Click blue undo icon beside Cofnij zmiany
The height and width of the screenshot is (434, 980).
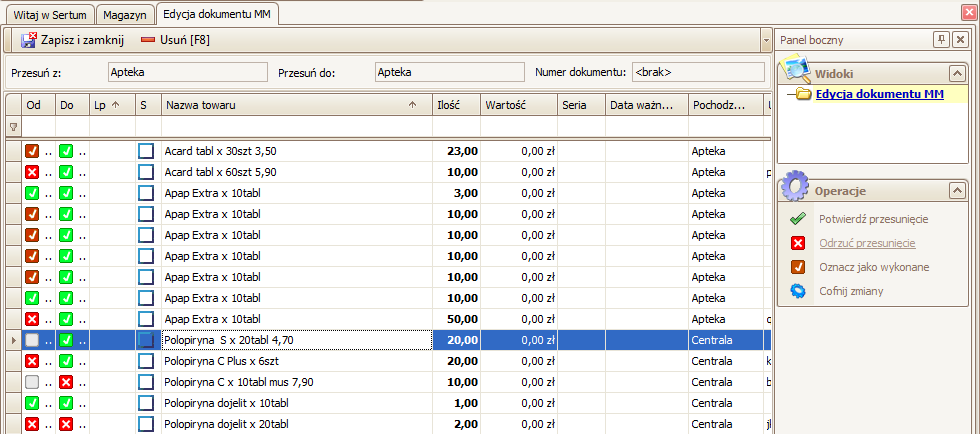[x=798, y=291]
